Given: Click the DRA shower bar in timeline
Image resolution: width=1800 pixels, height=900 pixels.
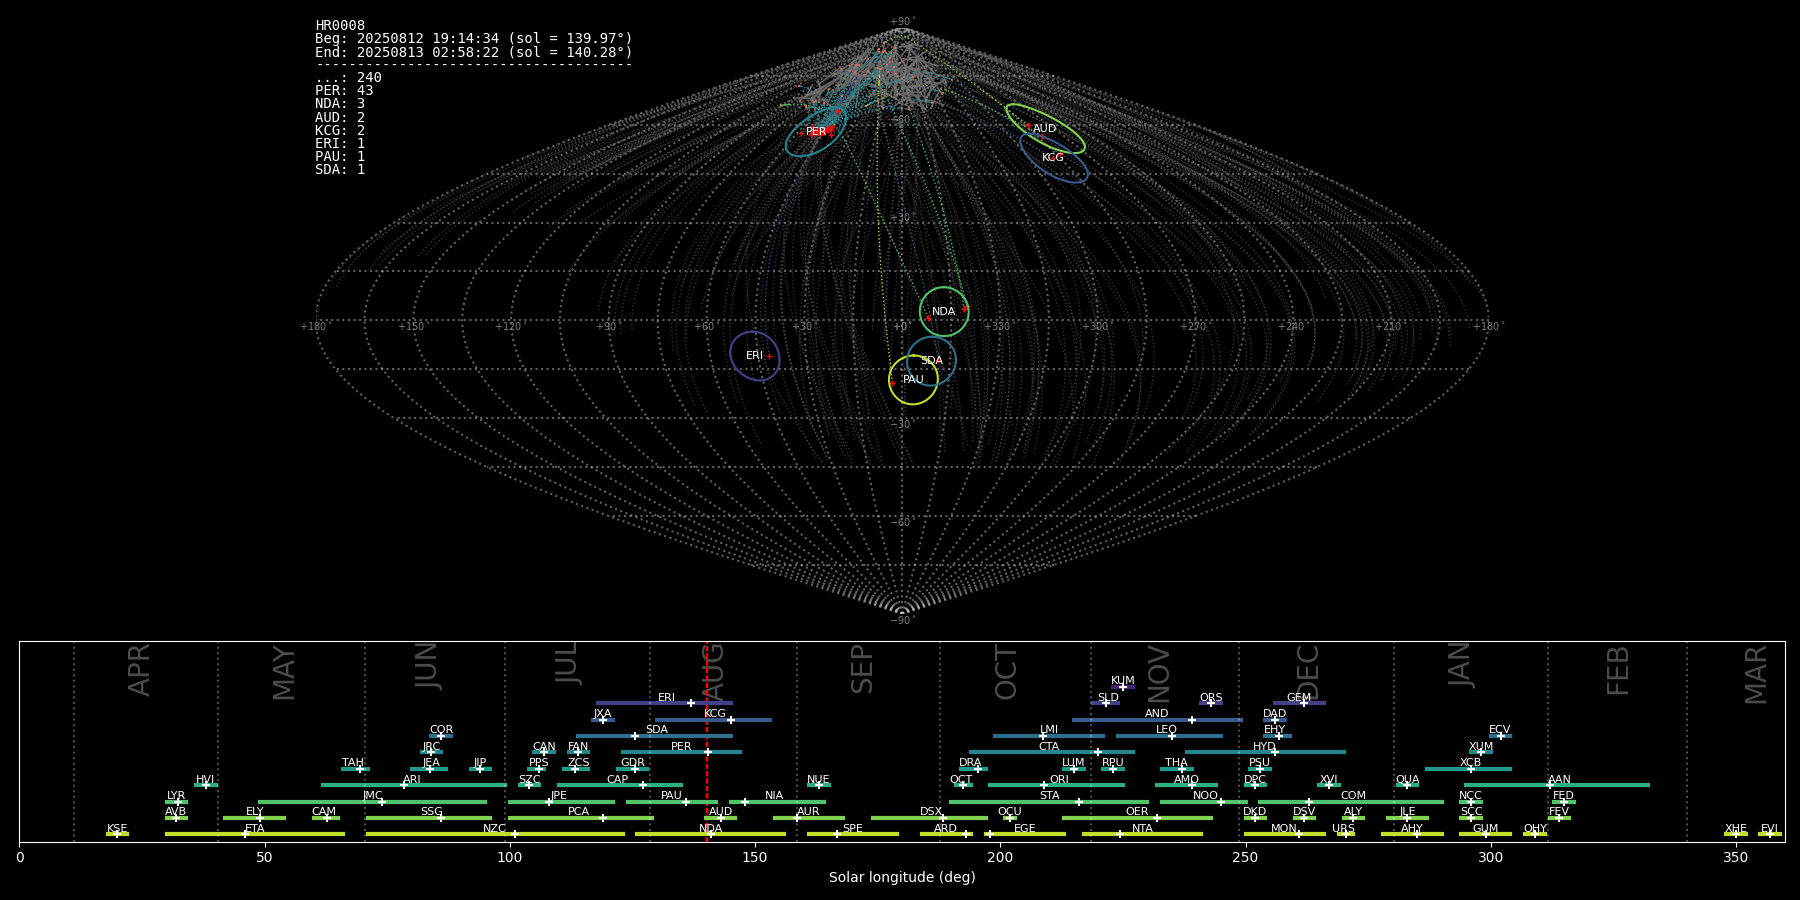Looking at the screenshot, I should (x=971, y=768).
